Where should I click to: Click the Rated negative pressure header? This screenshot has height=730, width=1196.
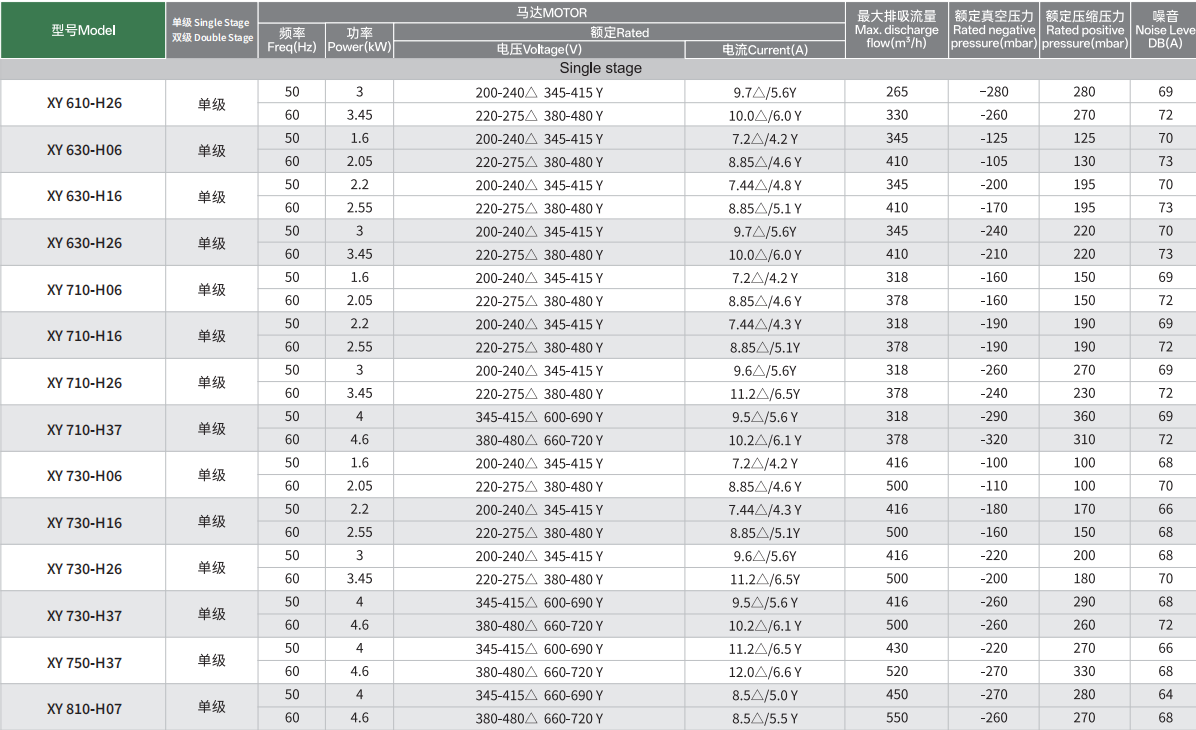point(994,30)
